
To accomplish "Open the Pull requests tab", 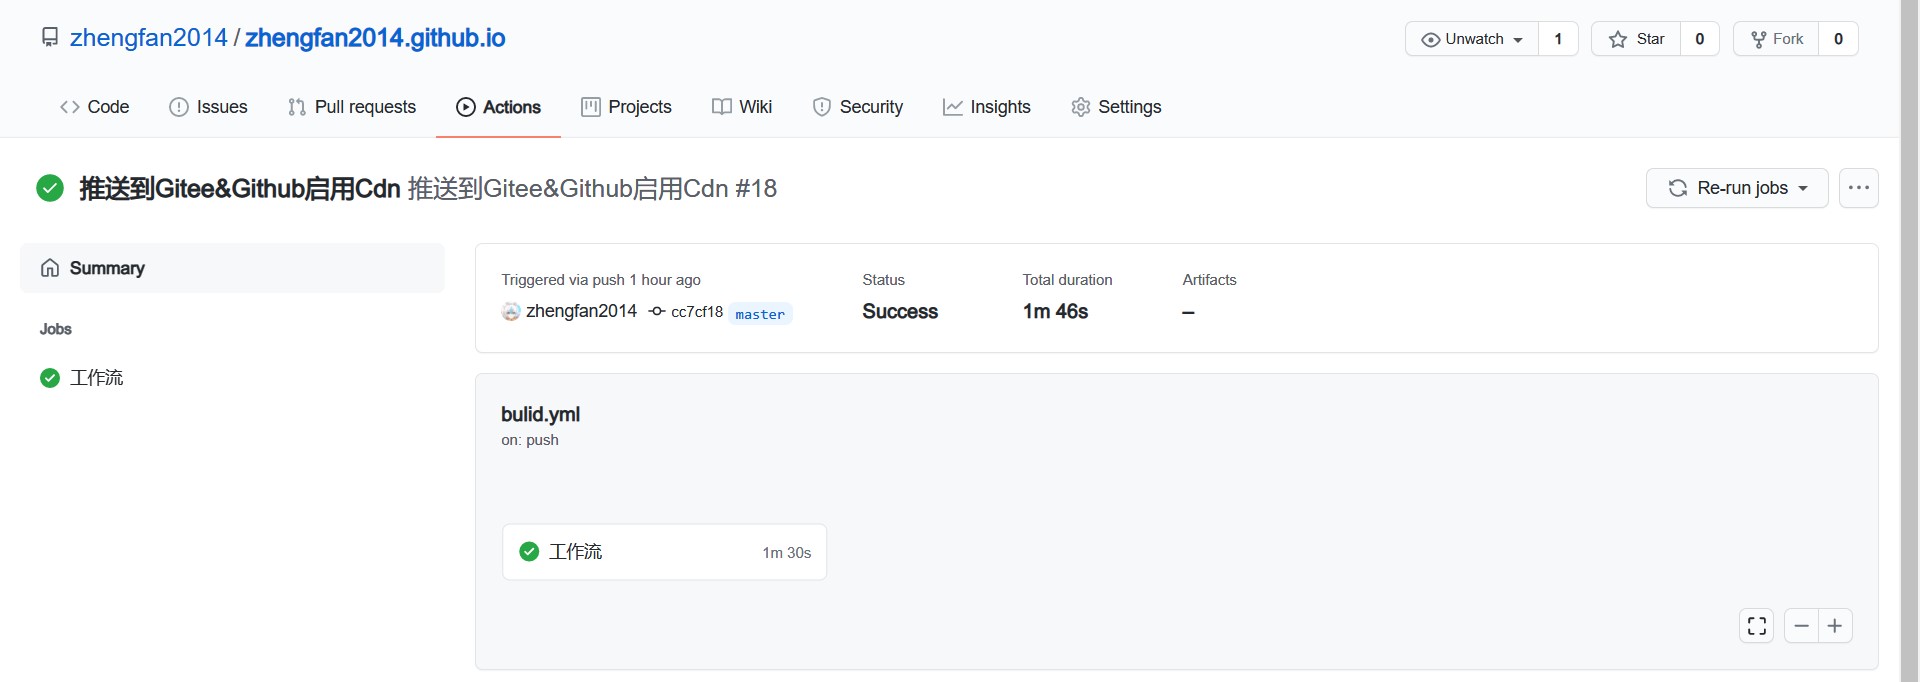I will click(x=352, y=107).
